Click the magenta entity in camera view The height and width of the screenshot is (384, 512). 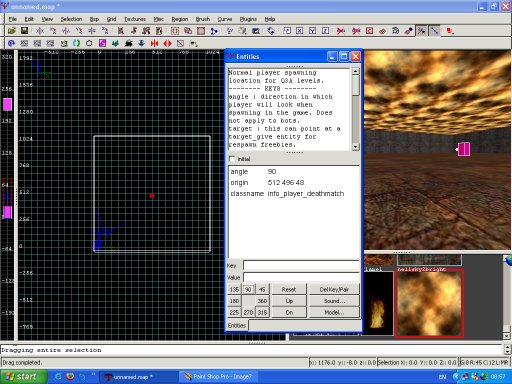(464, 149)
